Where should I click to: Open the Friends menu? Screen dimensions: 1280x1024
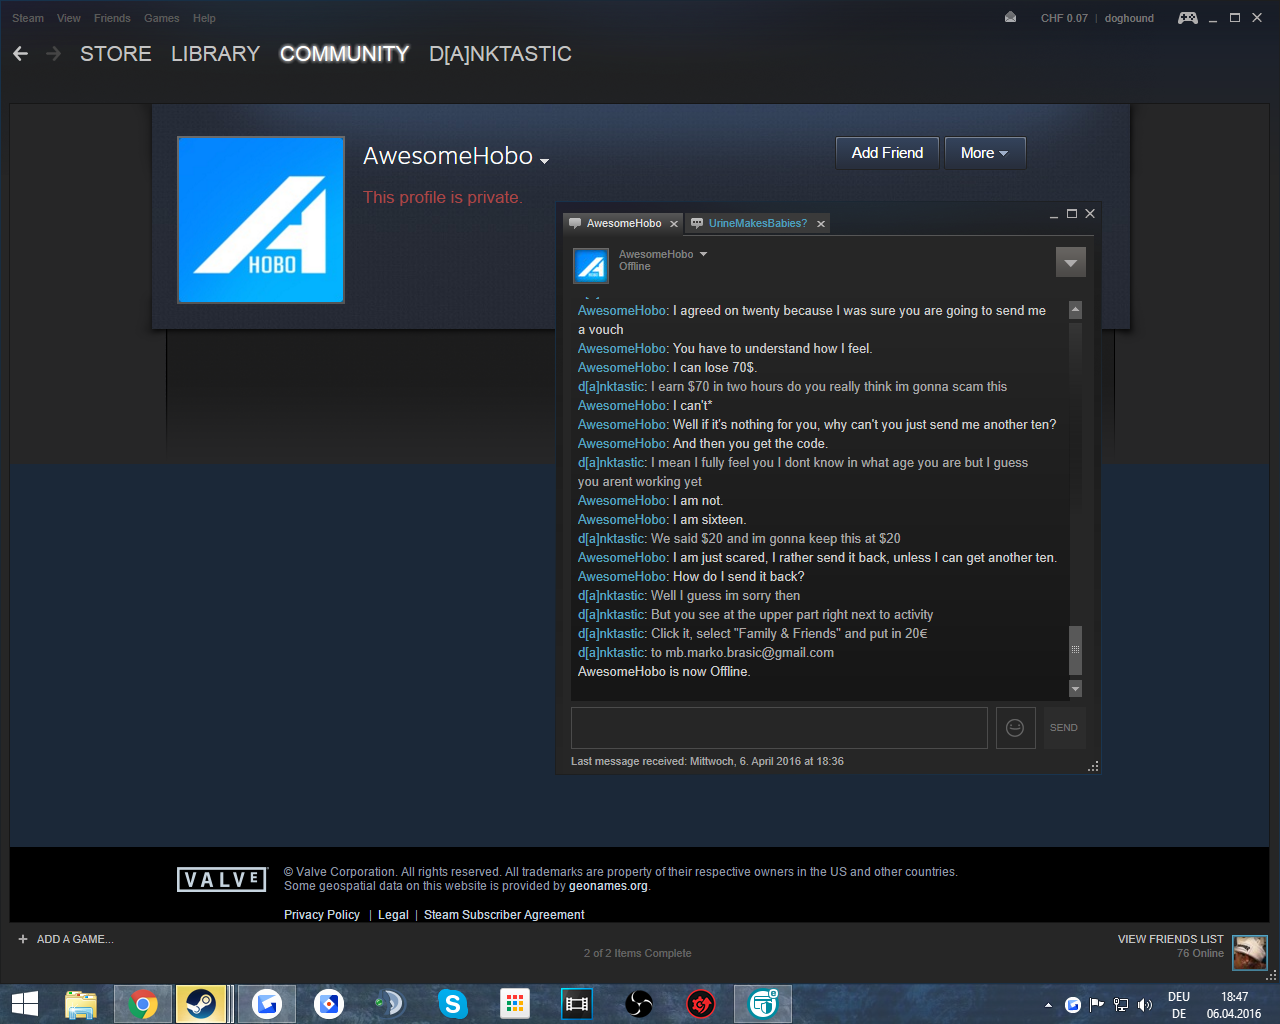(x=112, y=18)
